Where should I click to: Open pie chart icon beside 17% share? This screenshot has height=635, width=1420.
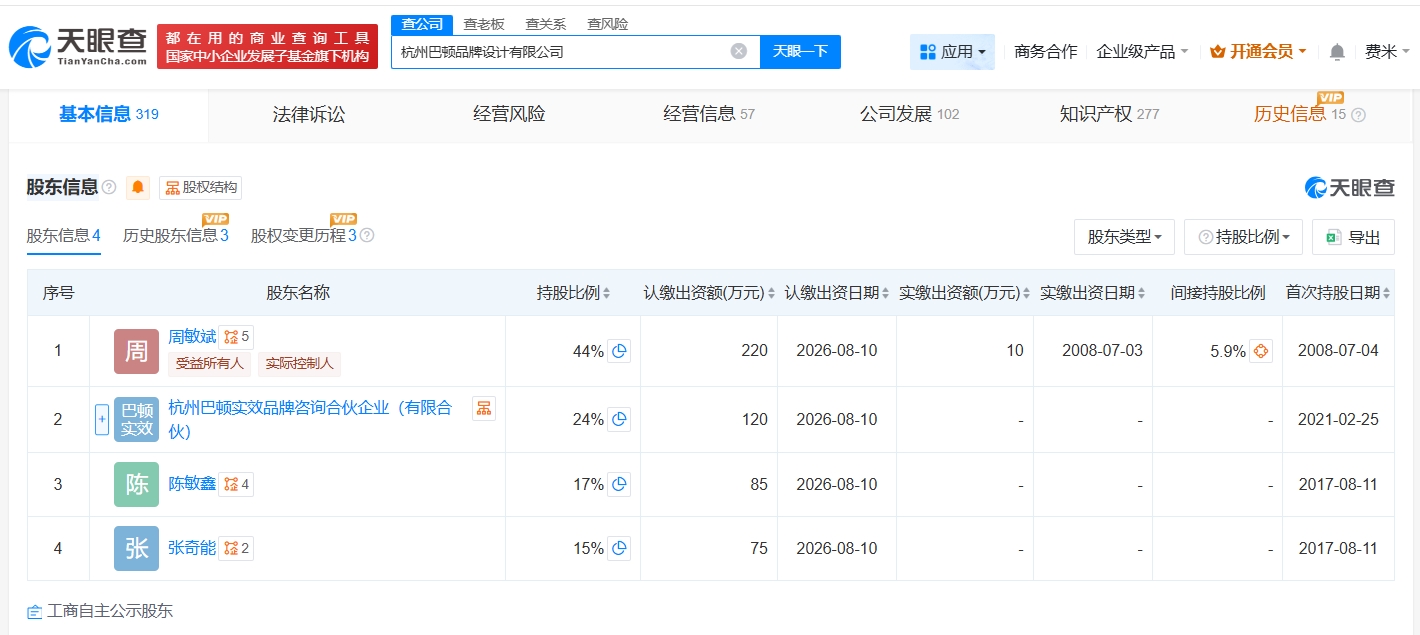click(619, 484)
